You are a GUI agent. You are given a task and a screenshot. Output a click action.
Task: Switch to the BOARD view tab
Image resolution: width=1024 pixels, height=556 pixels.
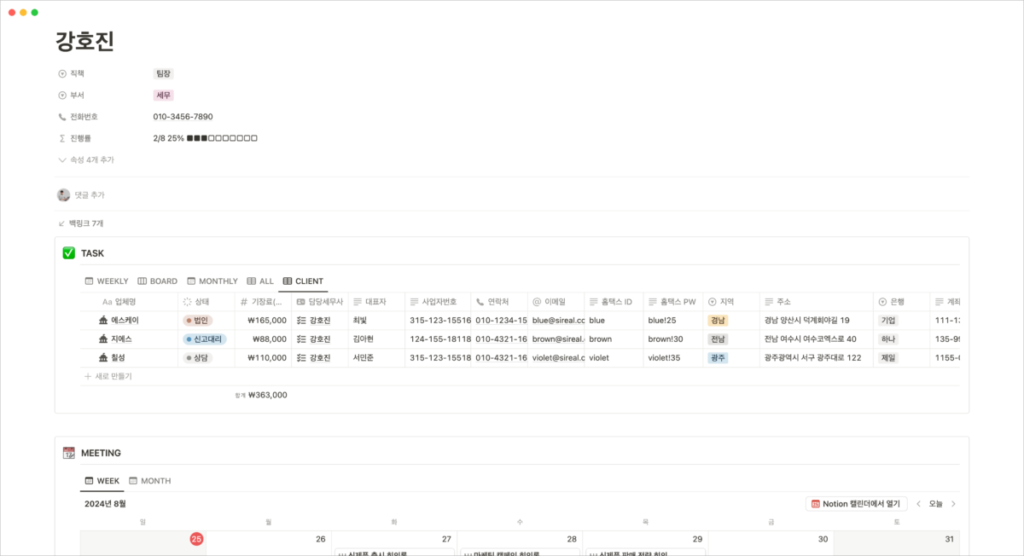click(x=157, y=281)
